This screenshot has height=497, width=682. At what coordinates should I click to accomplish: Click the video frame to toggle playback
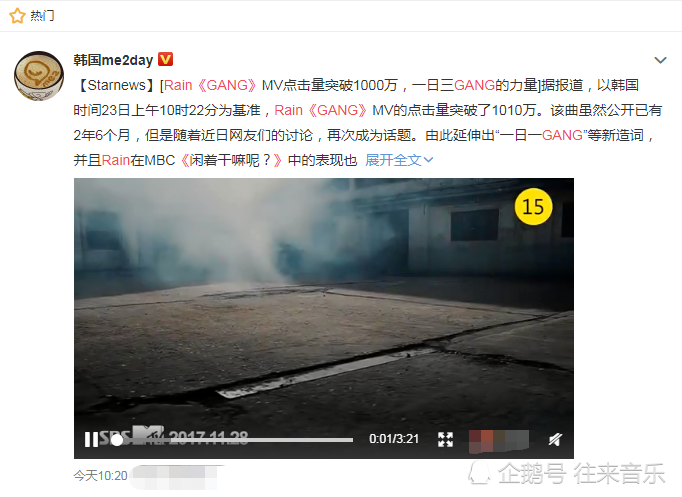[324, 304]
